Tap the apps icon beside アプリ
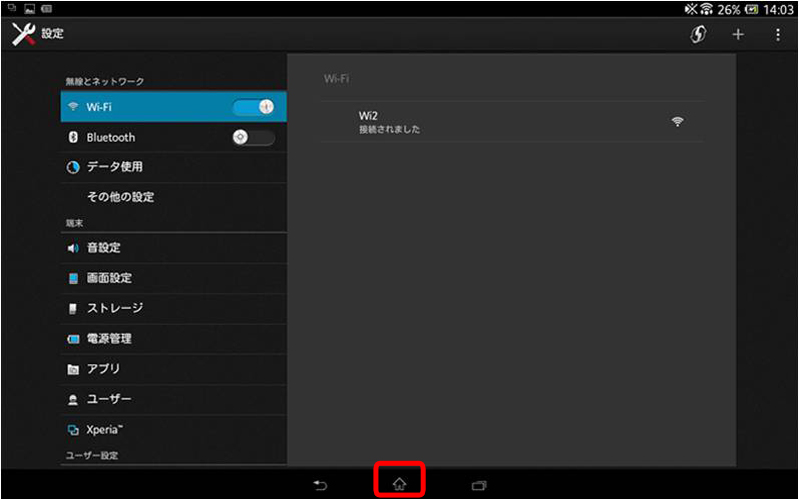 click(x=73, y=369)
